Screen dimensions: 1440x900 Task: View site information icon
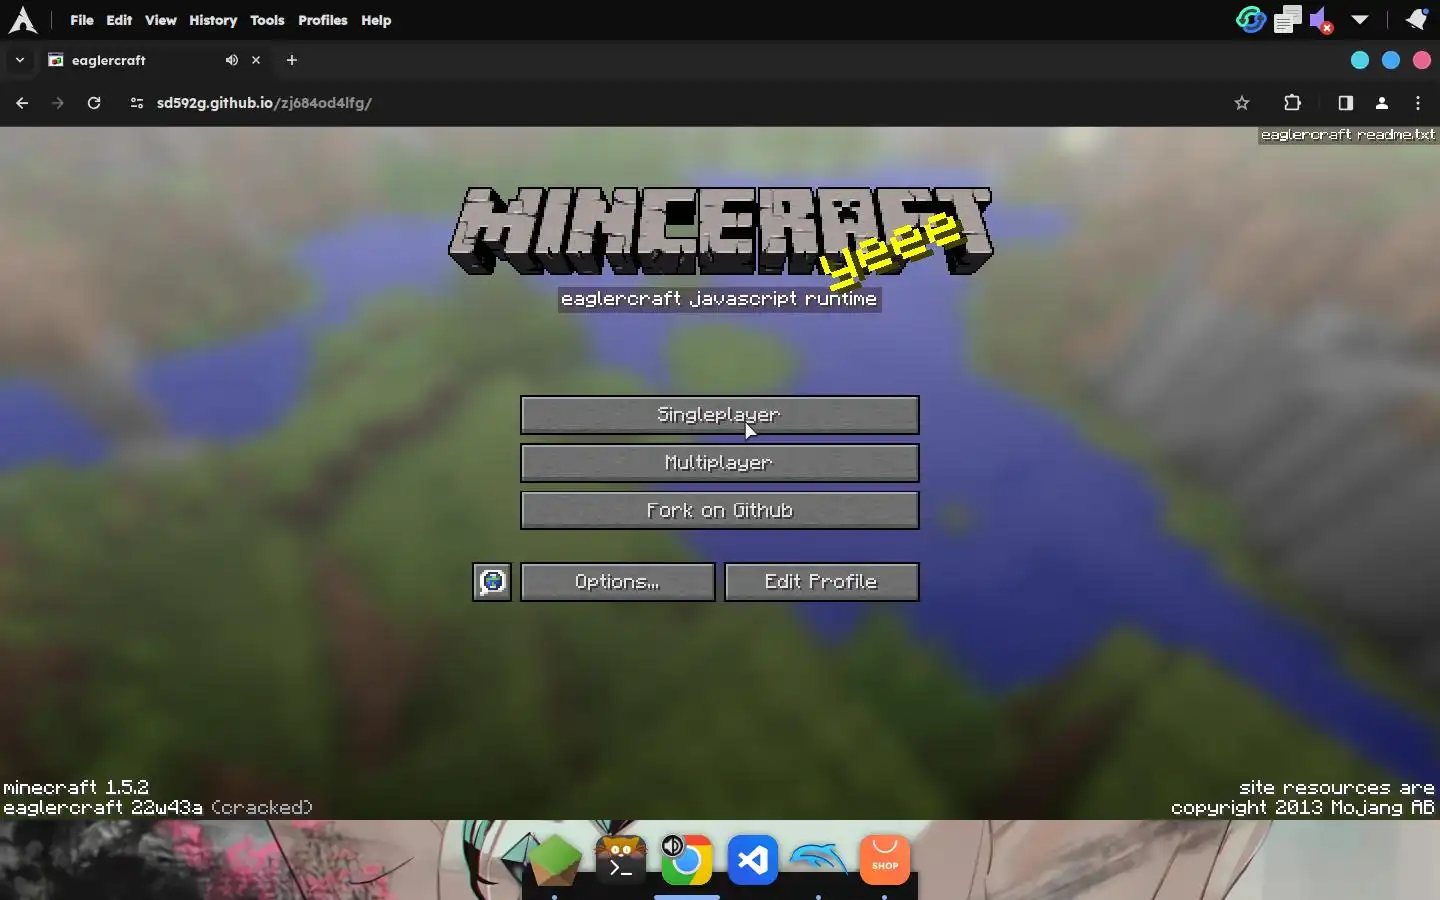coord(137,103)
